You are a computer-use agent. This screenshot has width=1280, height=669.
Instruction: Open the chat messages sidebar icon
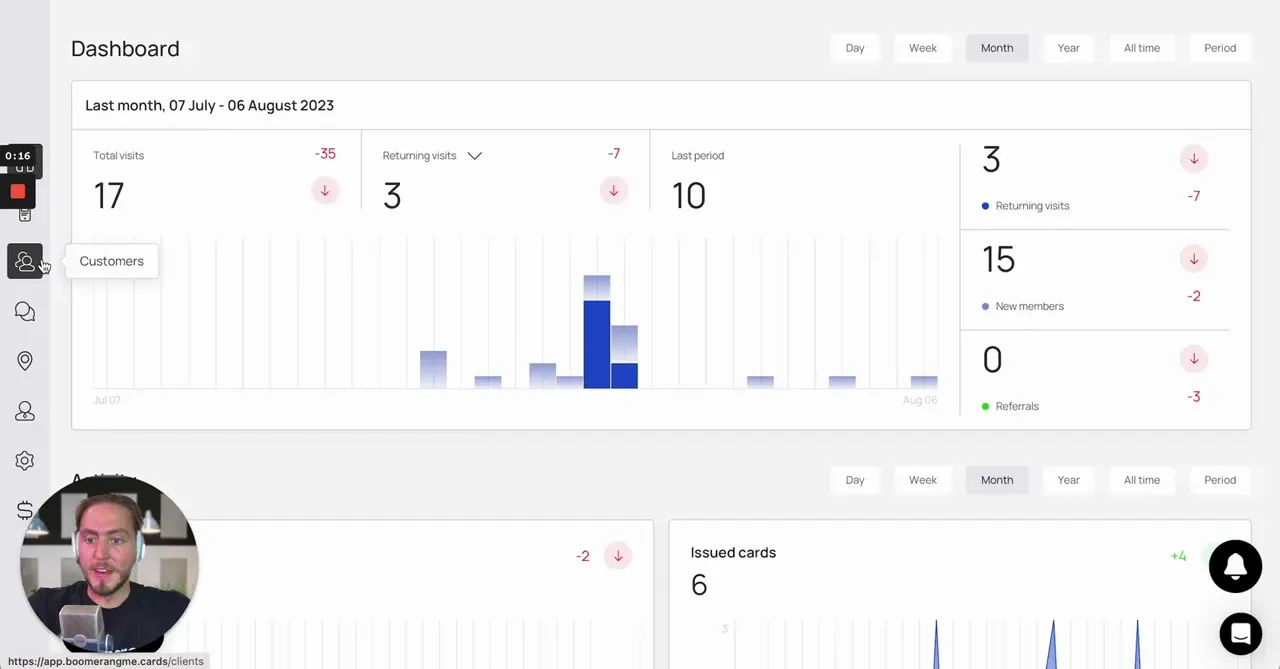(x=25, y=312)
